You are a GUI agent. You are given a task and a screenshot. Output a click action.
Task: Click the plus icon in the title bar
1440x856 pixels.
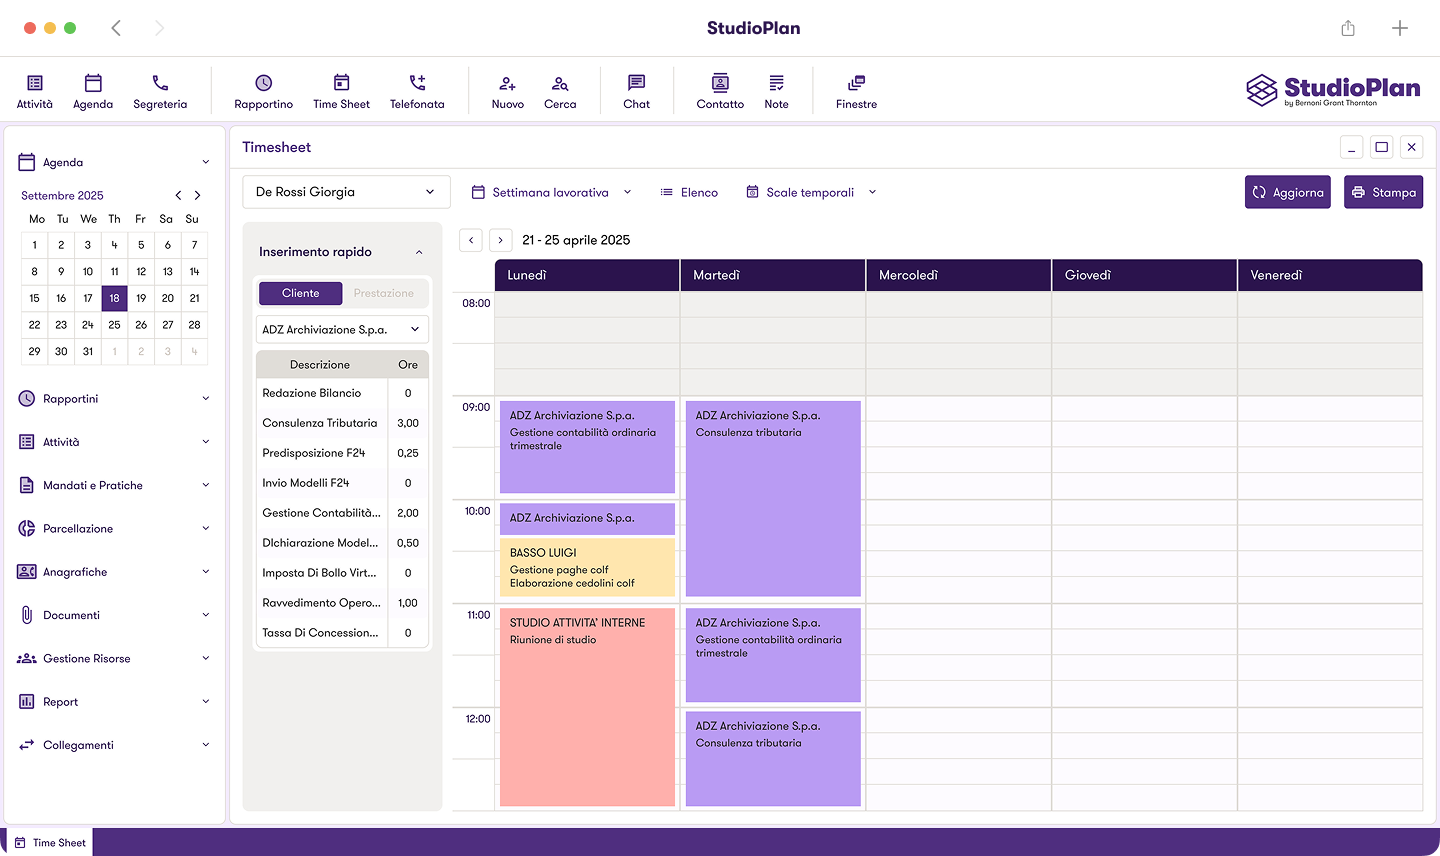pyautogui.click(x=1400, y=28)
